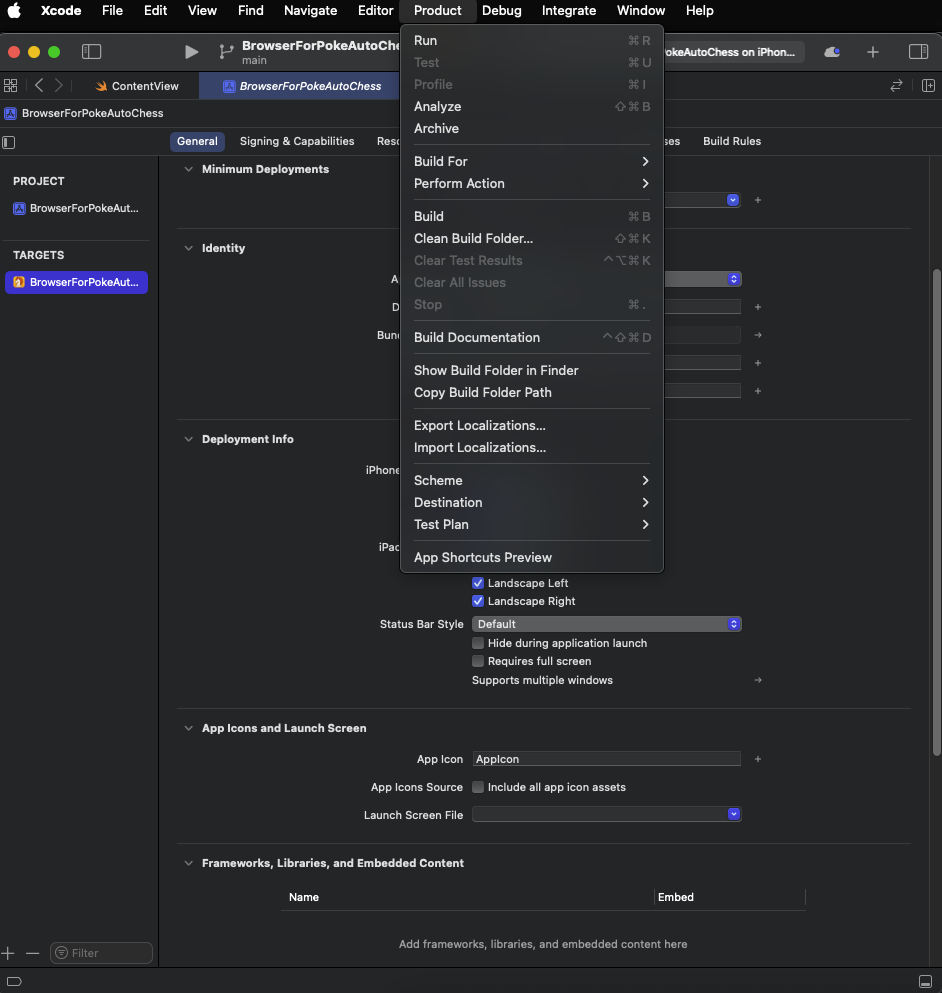
Task: Open the Launch Screen File combo box
Action: [x=606, y=815]
